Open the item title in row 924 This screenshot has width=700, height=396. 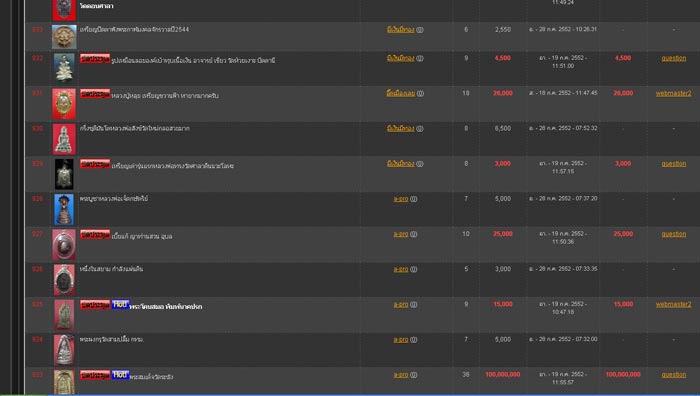coord(112,339)
